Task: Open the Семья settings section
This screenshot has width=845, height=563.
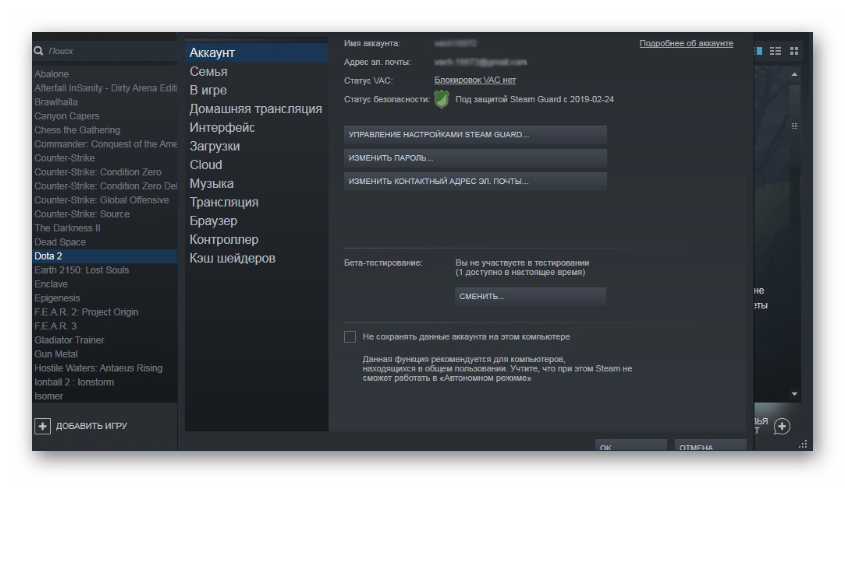Action: (x=208, y=72)
